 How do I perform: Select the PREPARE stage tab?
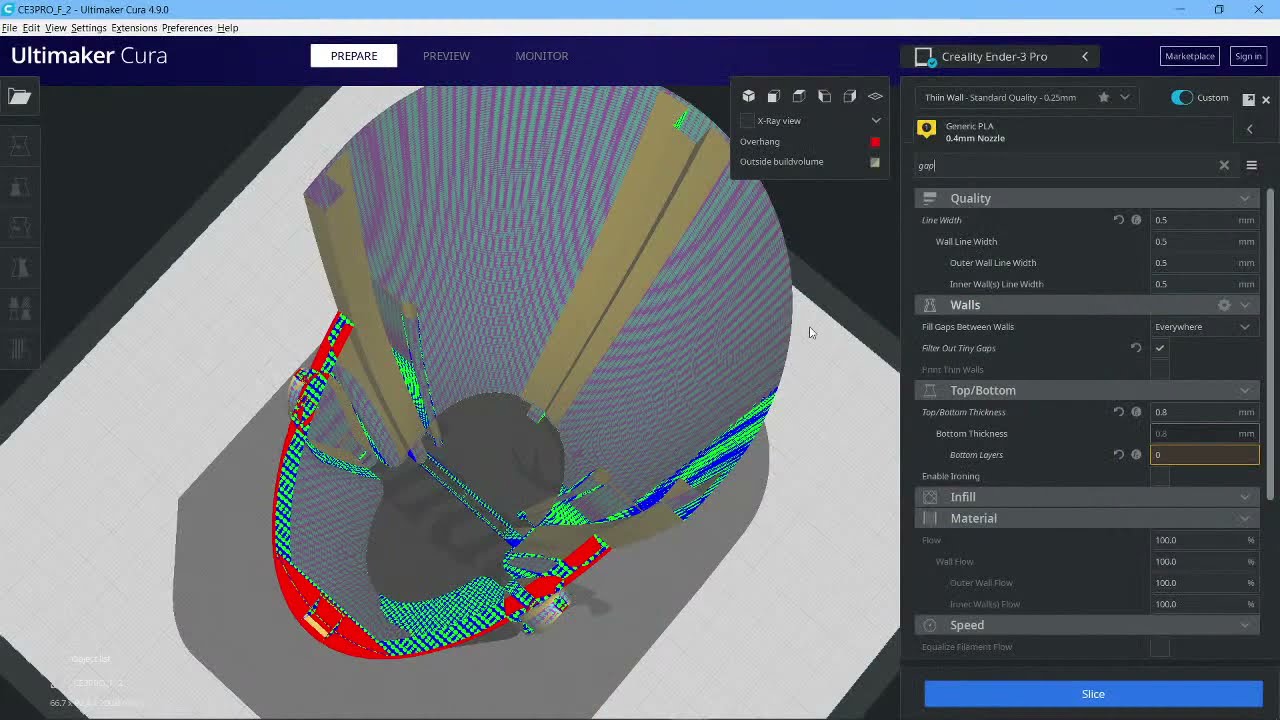(x=354, y=56)
